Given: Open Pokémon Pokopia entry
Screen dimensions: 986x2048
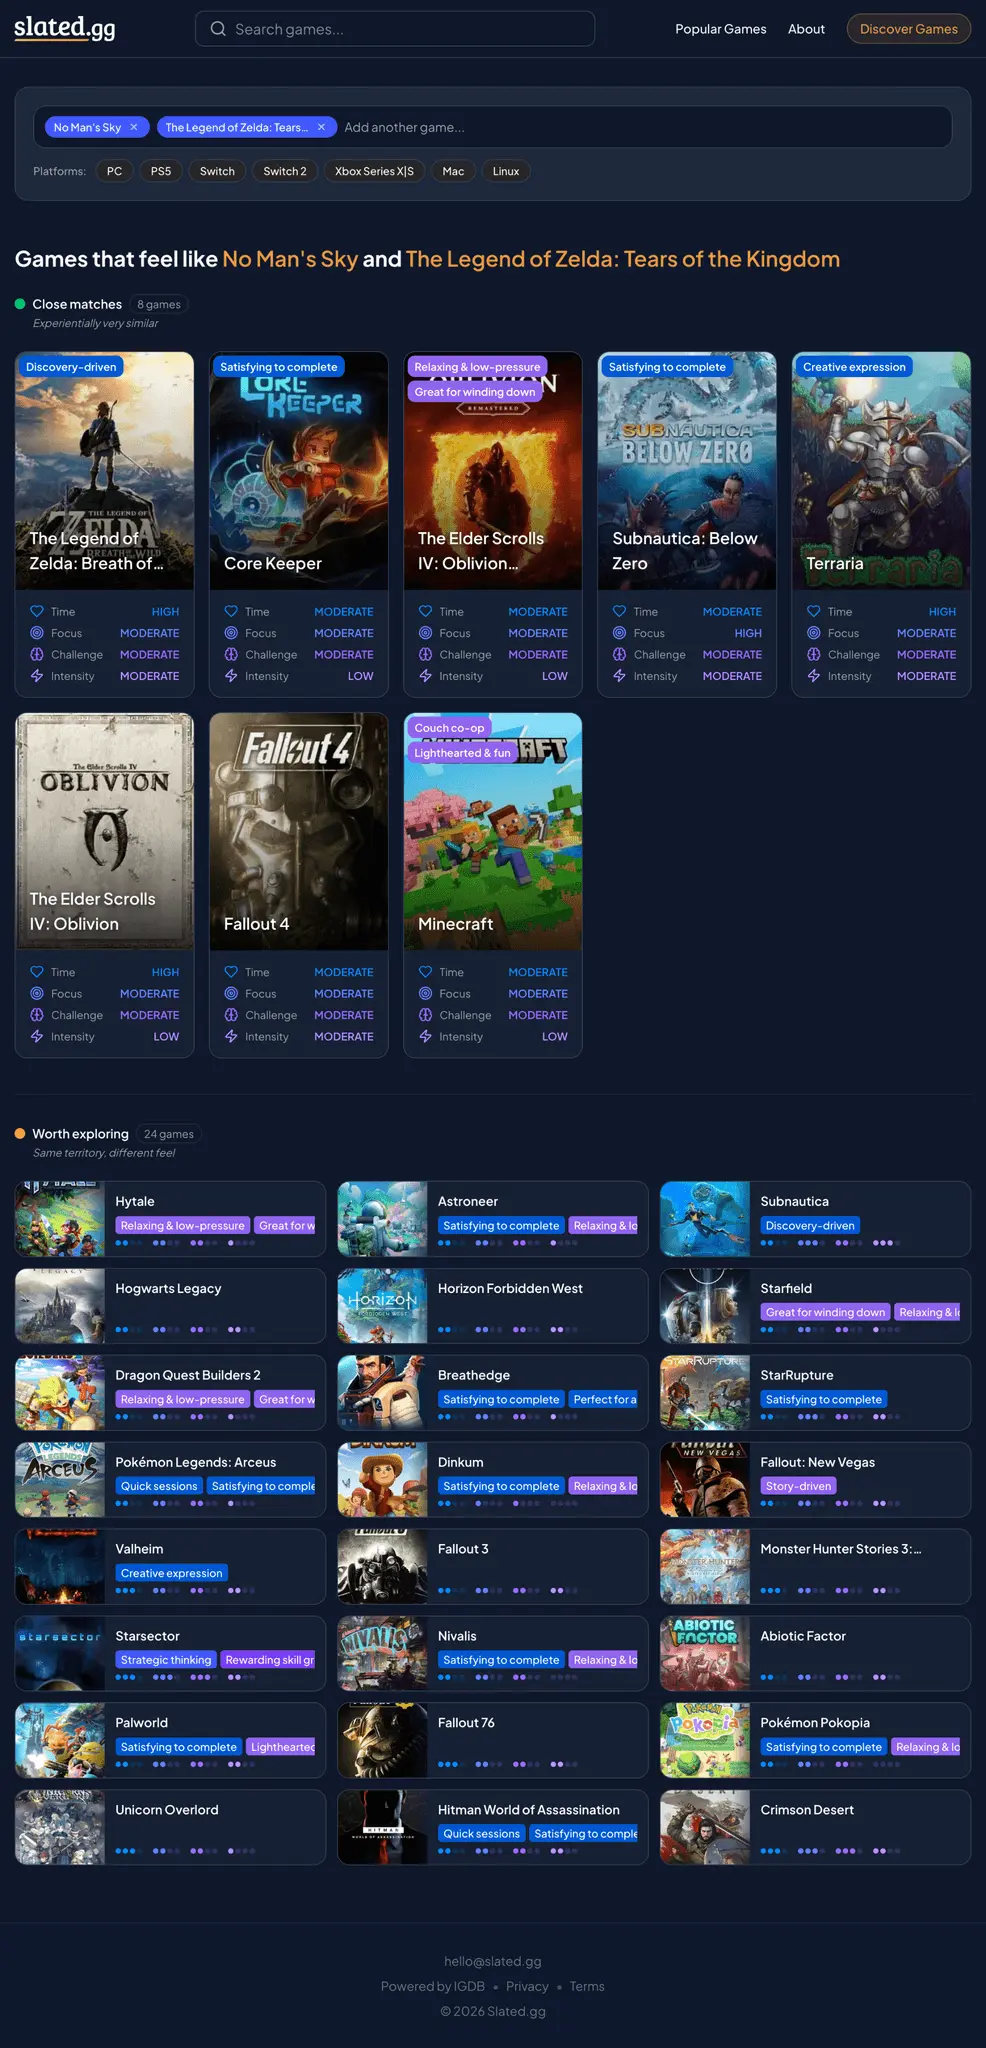Looking at the screenshot, I should [x=815, y=1740].
